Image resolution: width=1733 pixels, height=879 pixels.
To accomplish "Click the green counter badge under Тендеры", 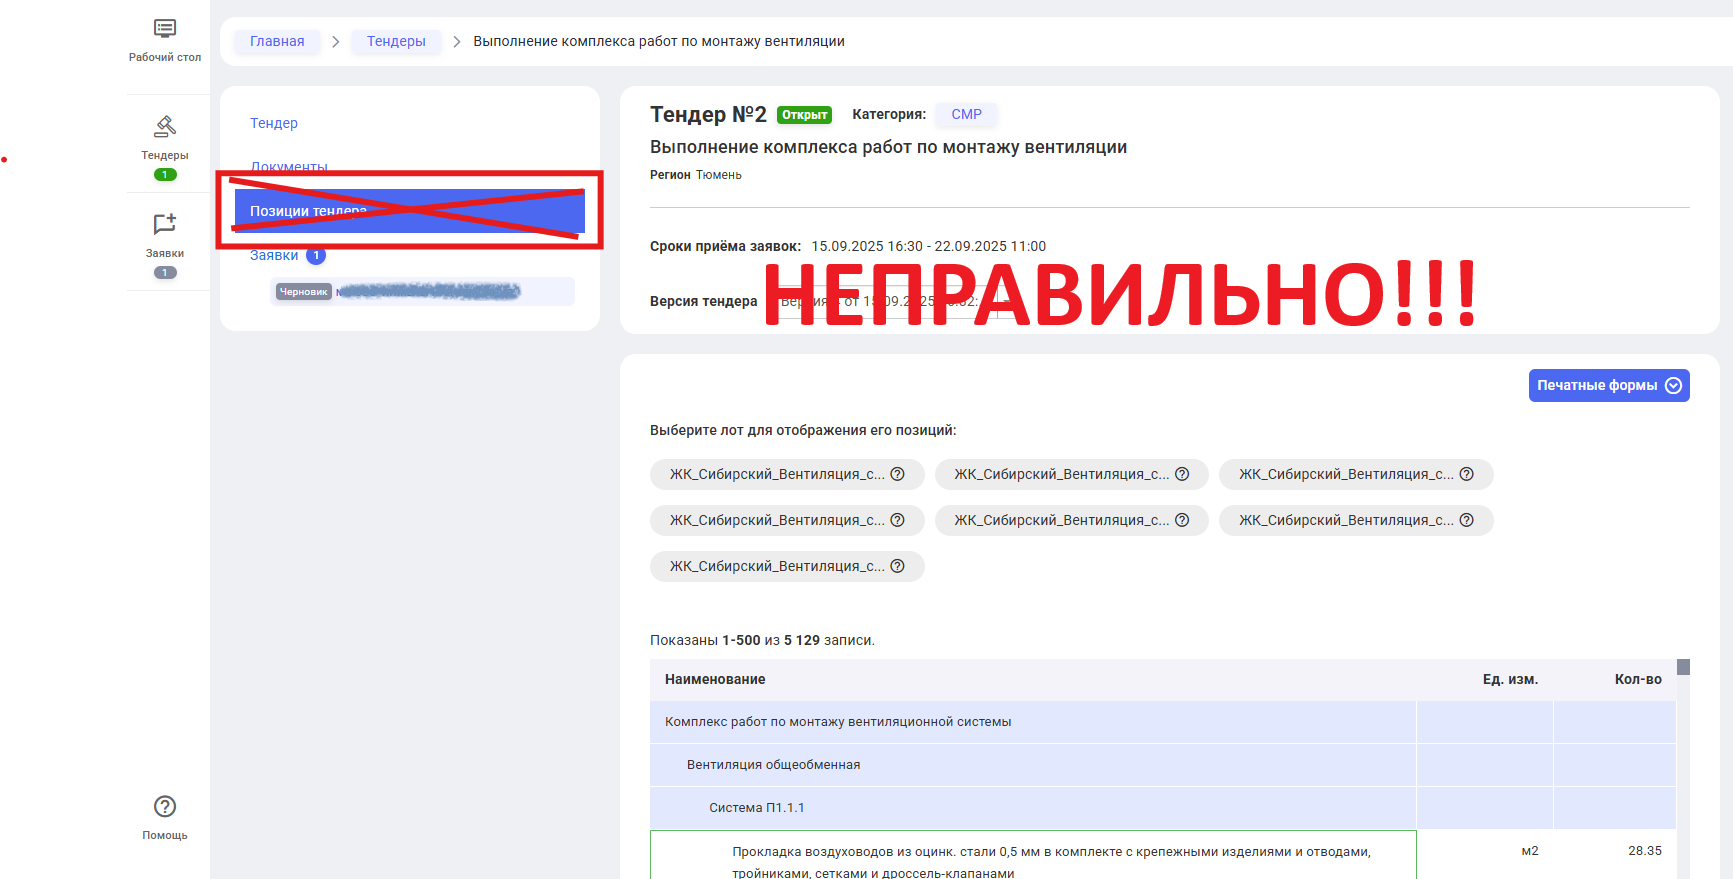I will (165, 175).
